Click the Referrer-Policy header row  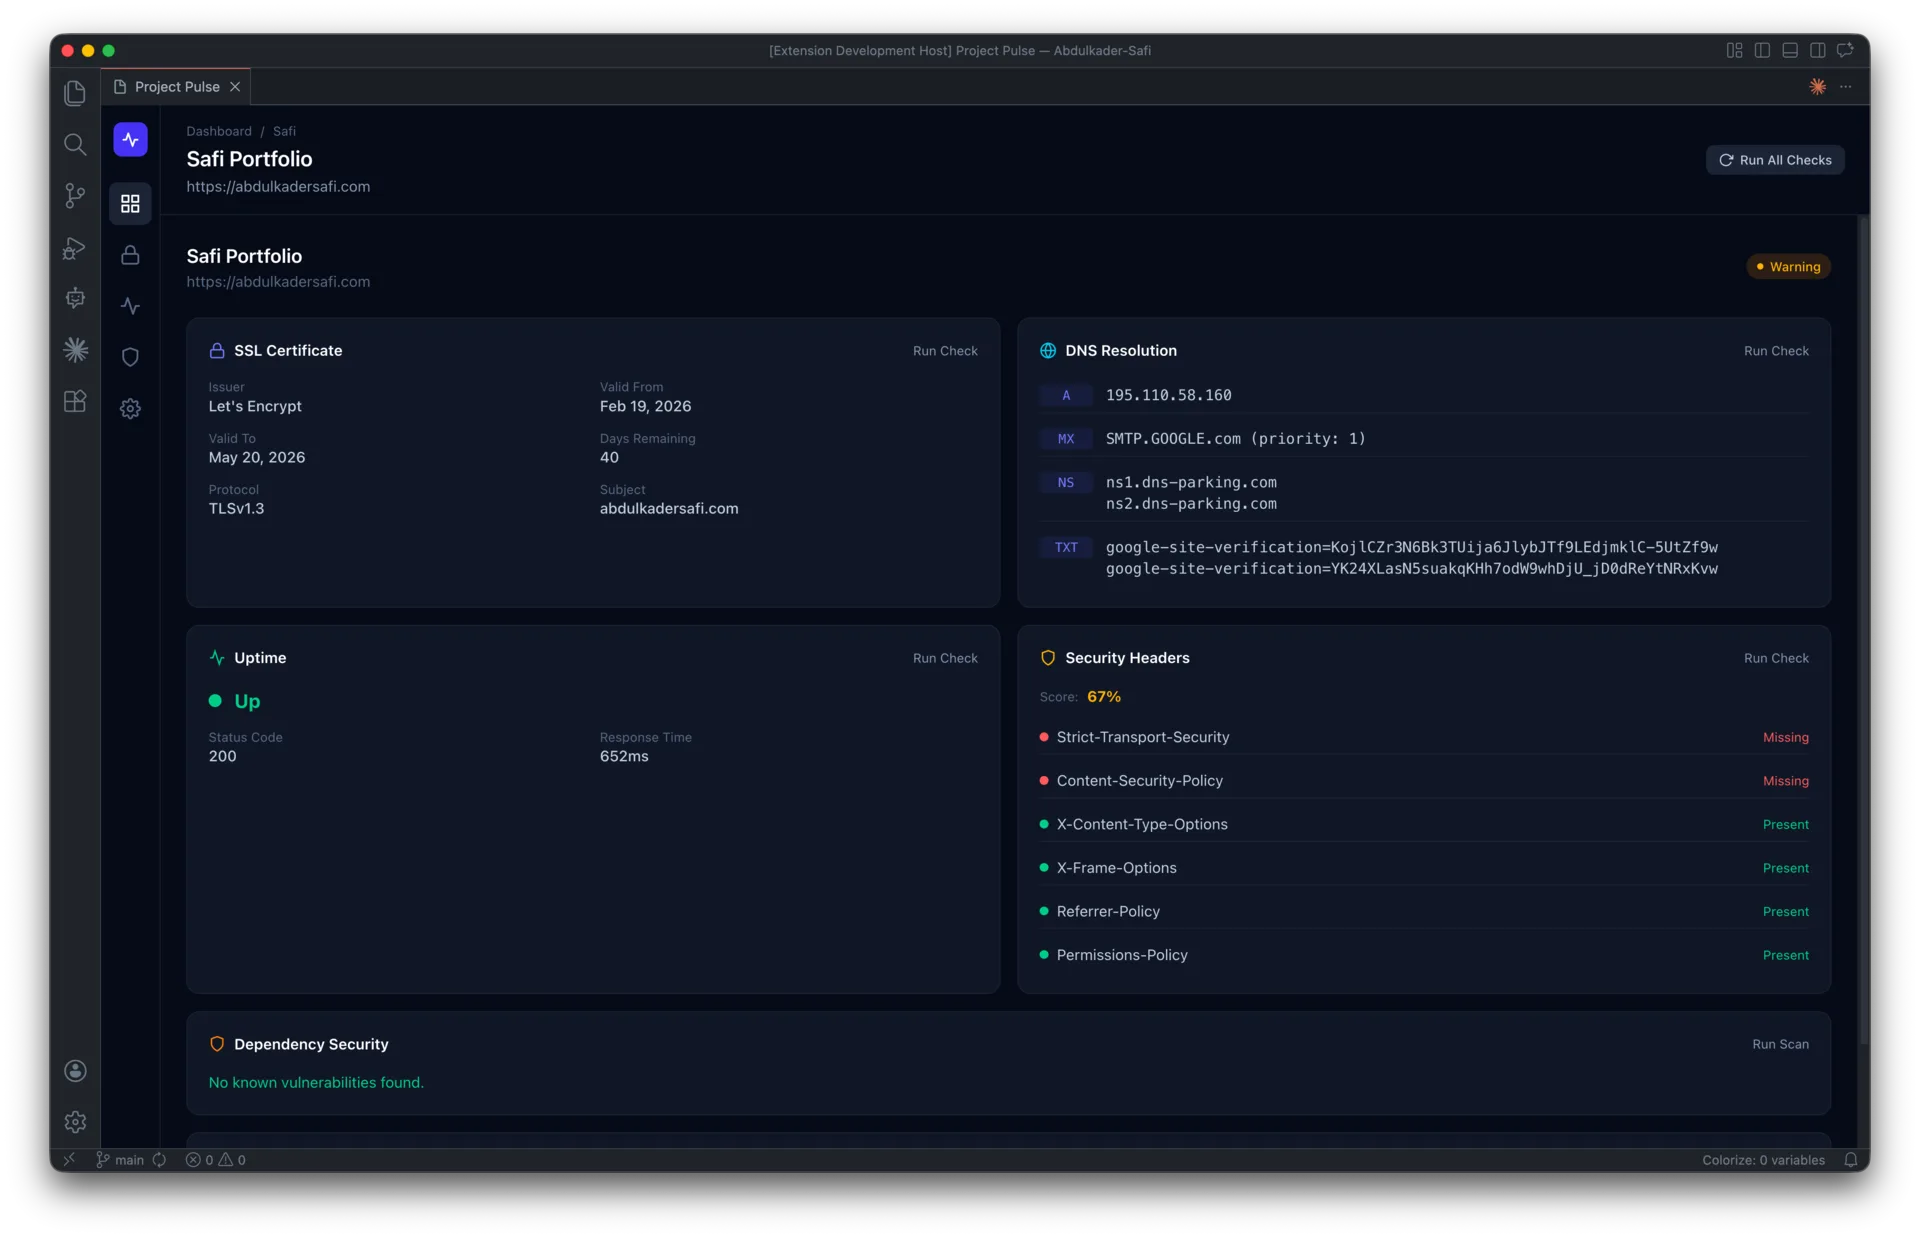[x=1424, y=912]
